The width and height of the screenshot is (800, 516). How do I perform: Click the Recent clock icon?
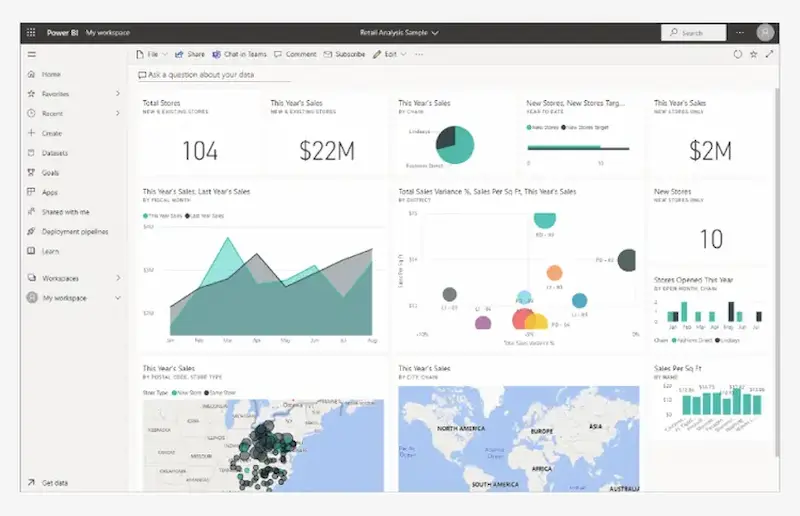(31, 113)
